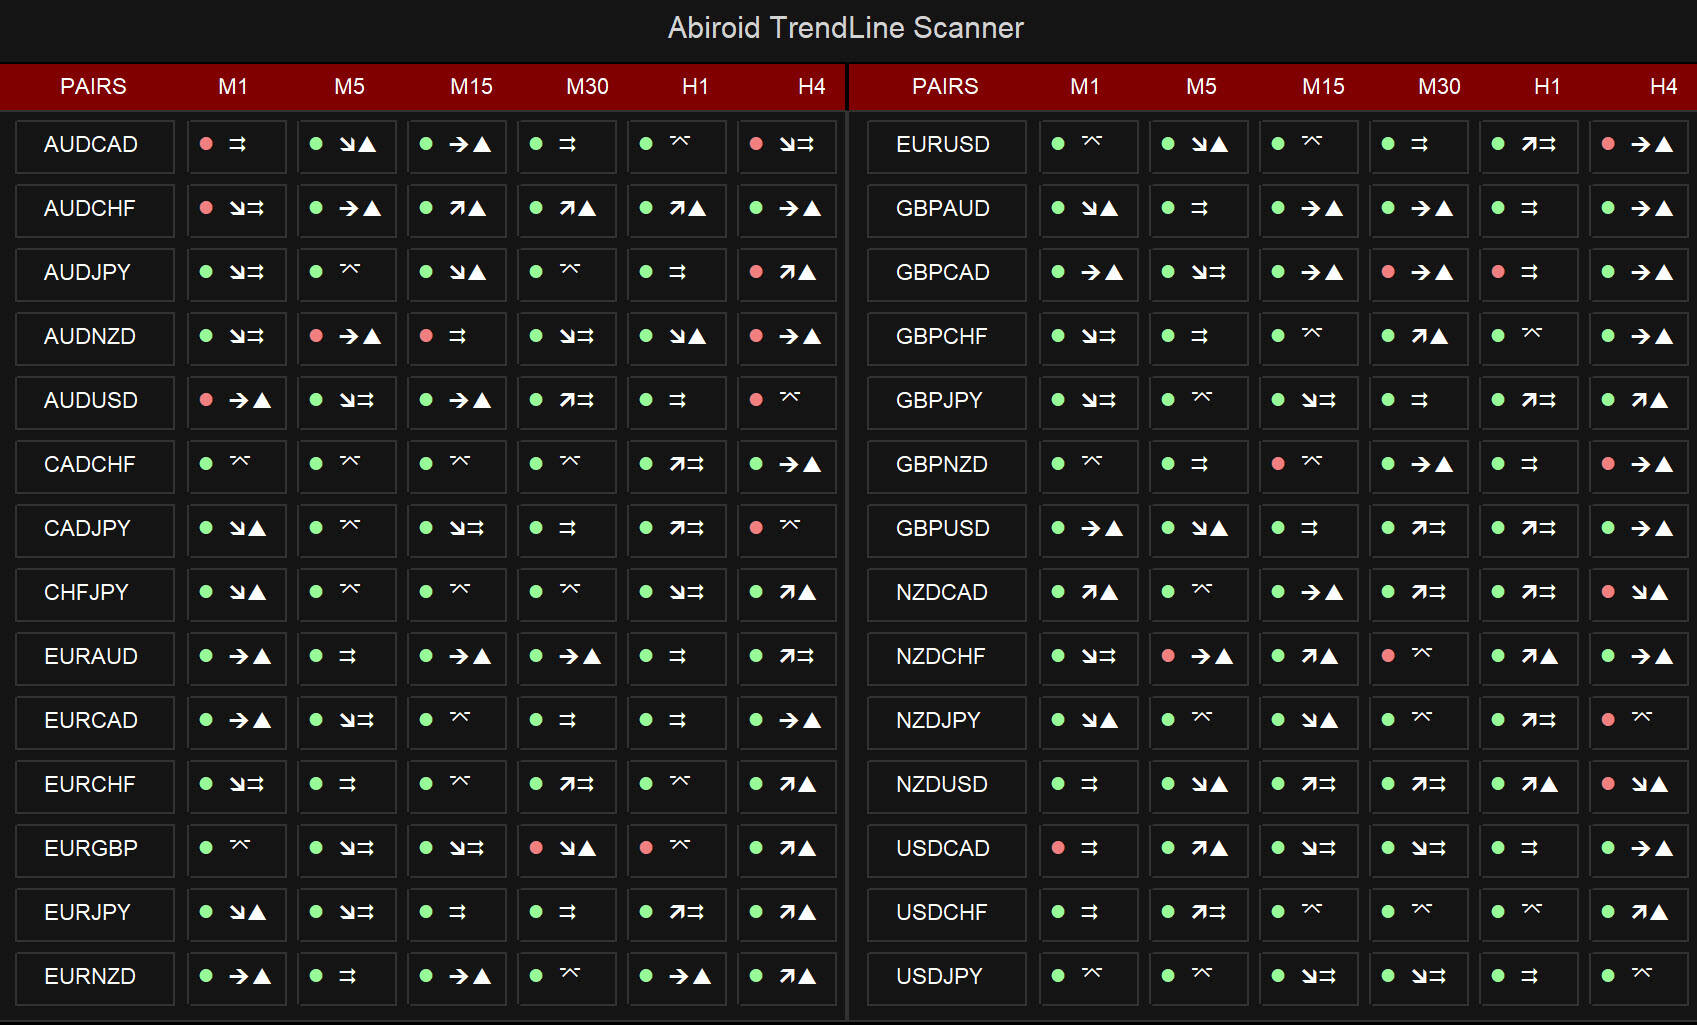Image resolution: width=1697 pixels, height=1025 pixels.
Task: Click the up-right arrow icon in NZDCAD M1 cell
Action: pos(1090,593)
